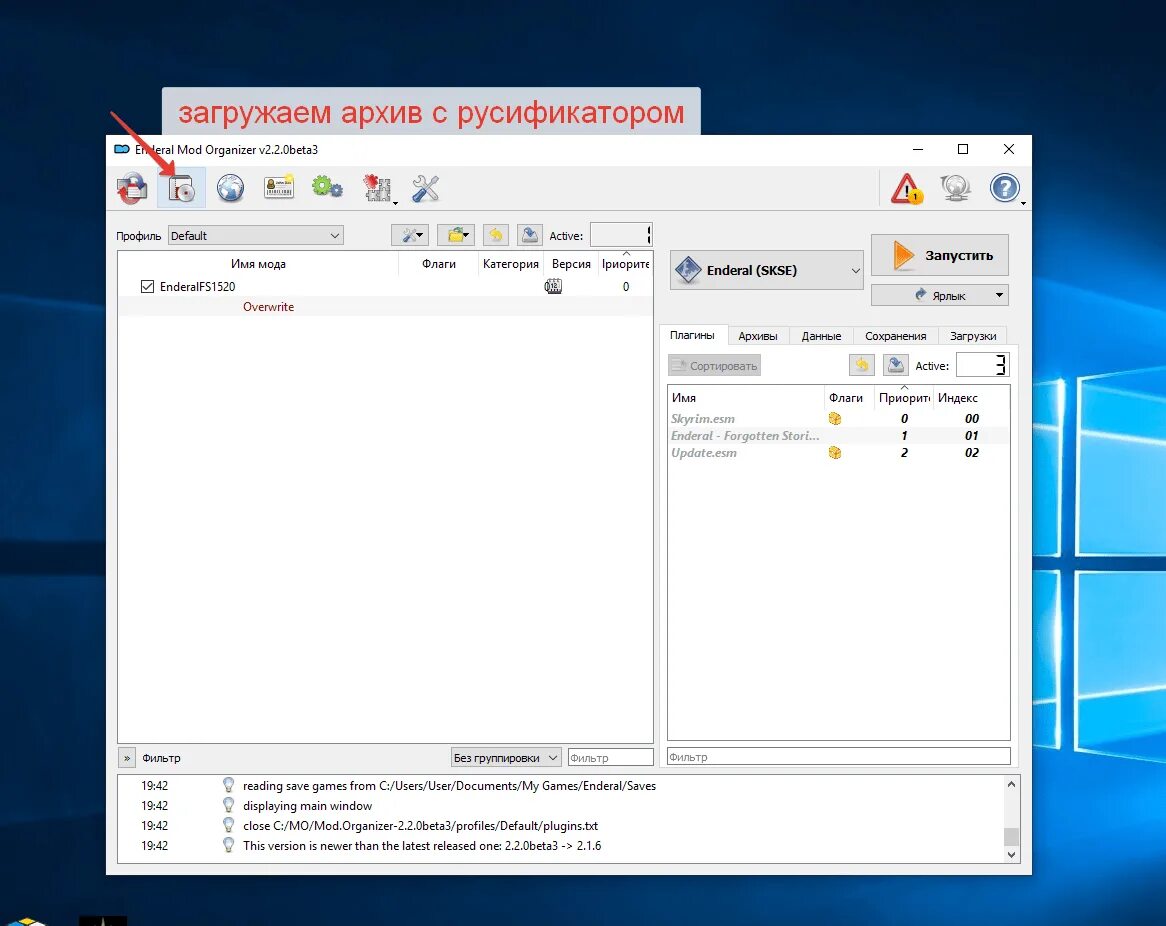Click the mod list Фильтр input field
1166x926 pixels.
[x=611, y=757]
